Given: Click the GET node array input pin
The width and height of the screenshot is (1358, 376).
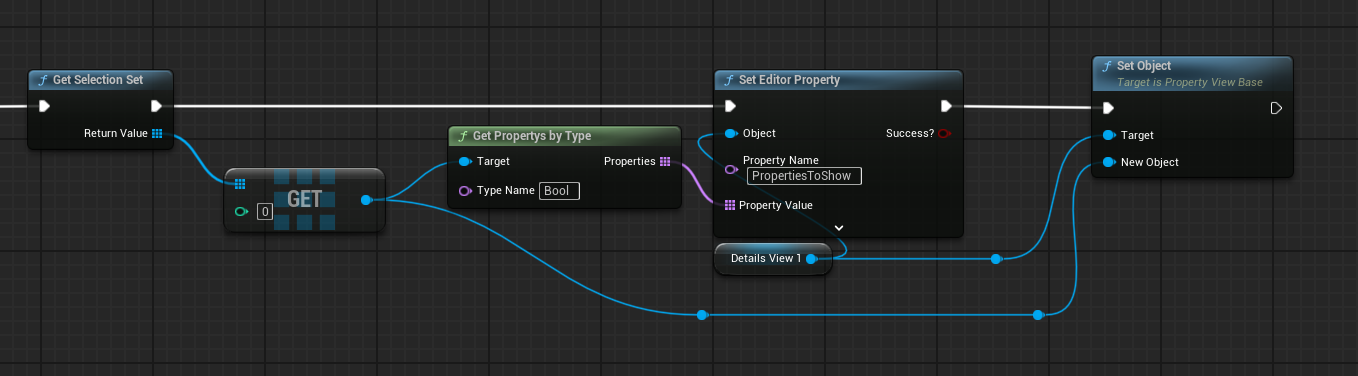Looking at the screenshot, I should pyautogui.click(x=239, y=184).
